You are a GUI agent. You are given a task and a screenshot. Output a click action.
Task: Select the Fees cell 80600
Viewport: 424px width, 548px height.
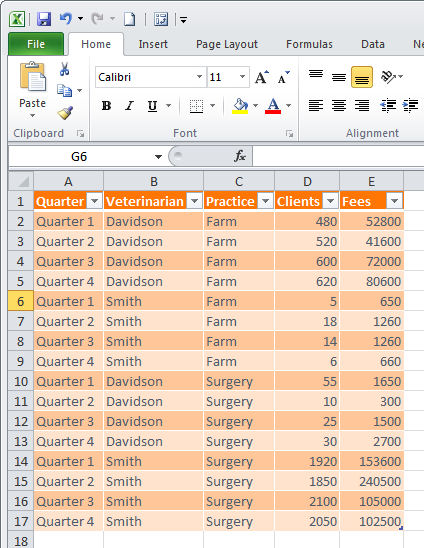click(x=372, y=281)
